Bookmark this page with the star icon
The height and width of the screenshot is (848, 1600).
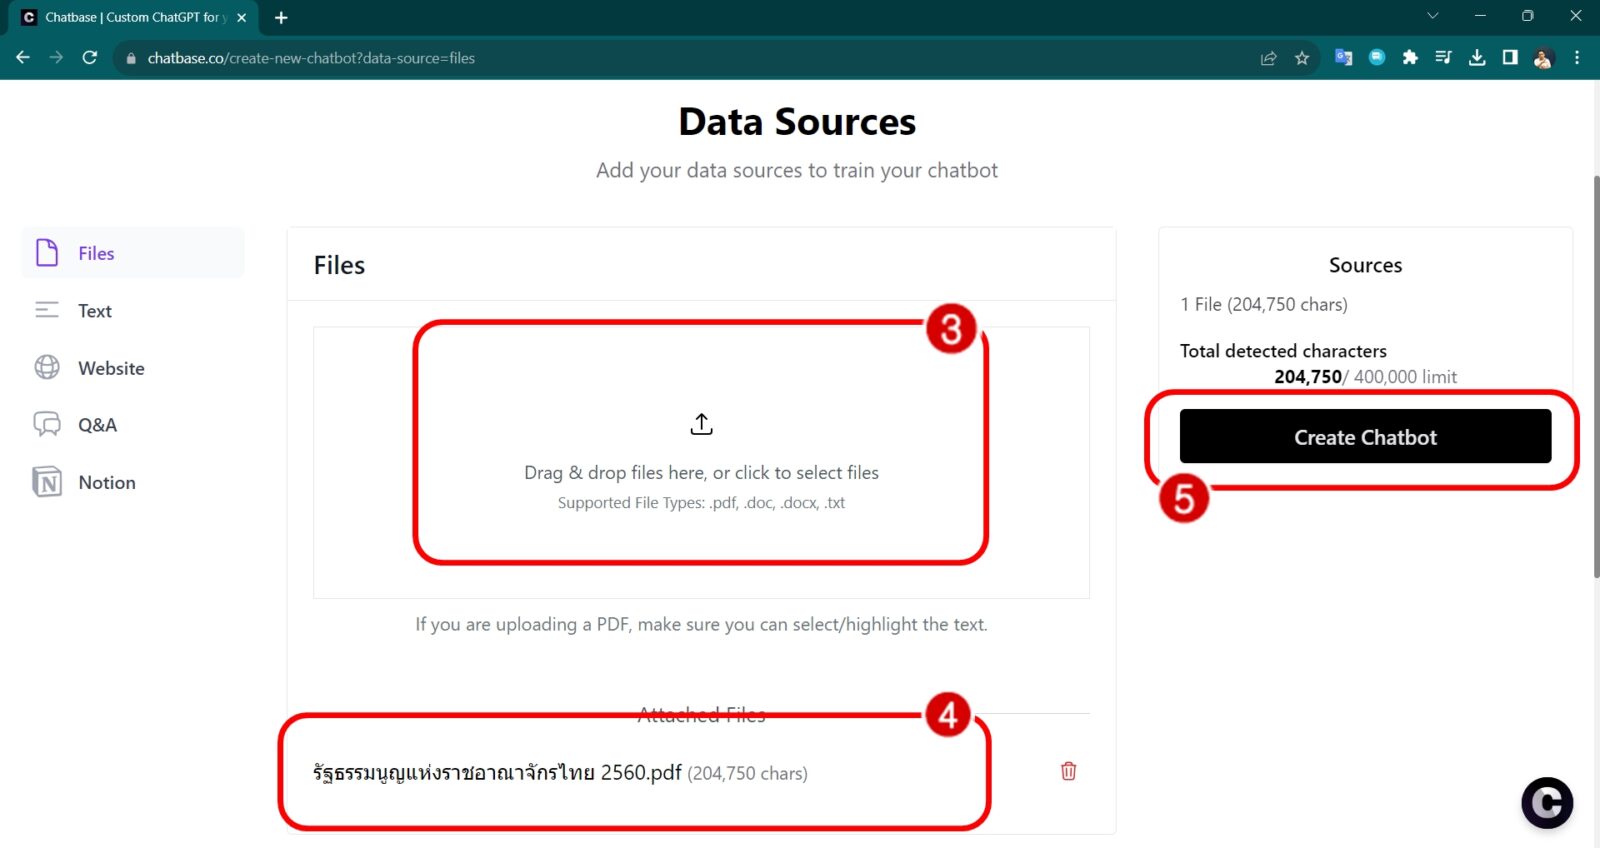(1302, 58)
